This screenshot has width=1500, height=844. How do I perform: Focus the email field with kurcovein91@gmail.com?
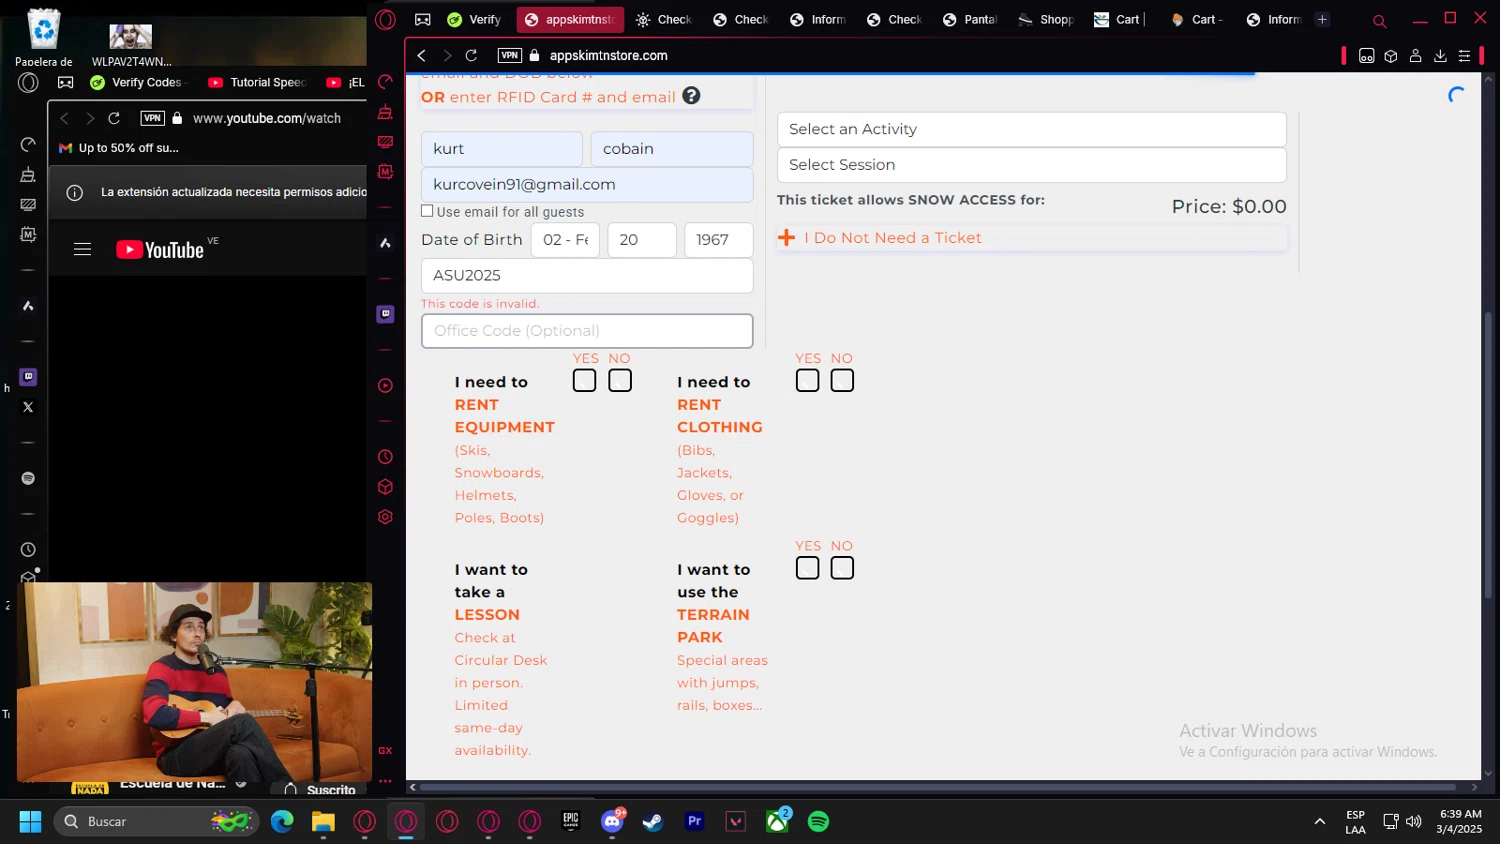tap(587, 185)
